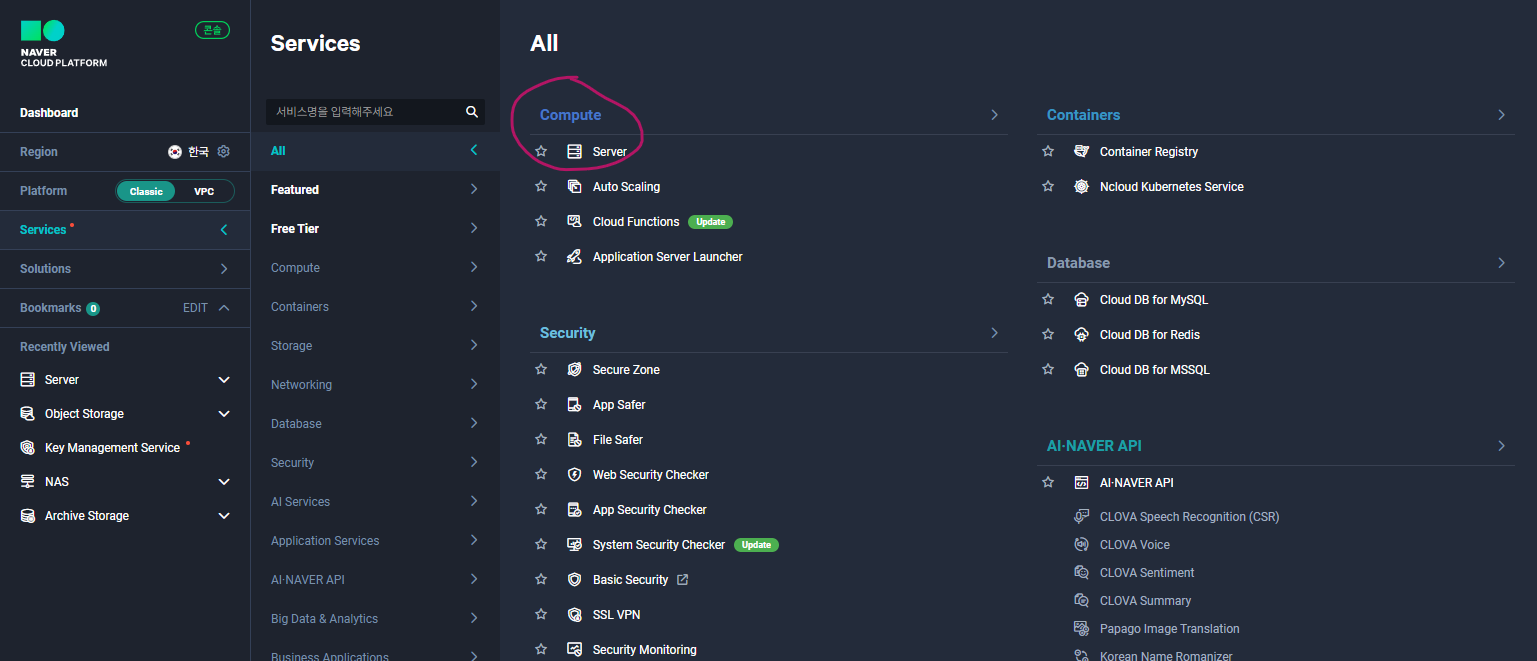Star Cloud DB for MySQL
This screenshot has height=661, width=1537.
coord(1048,300)
